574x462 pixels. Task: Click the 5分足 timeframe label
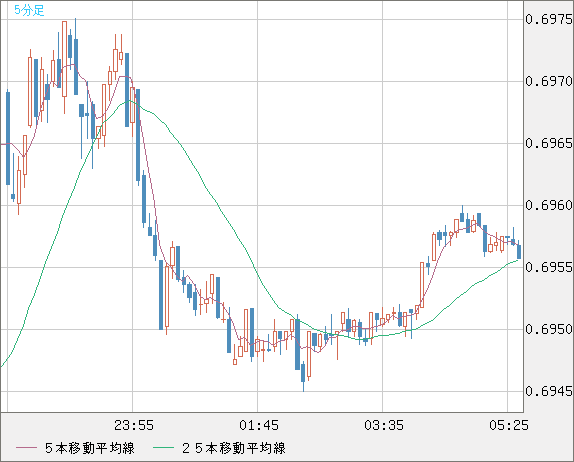[29, 10]
